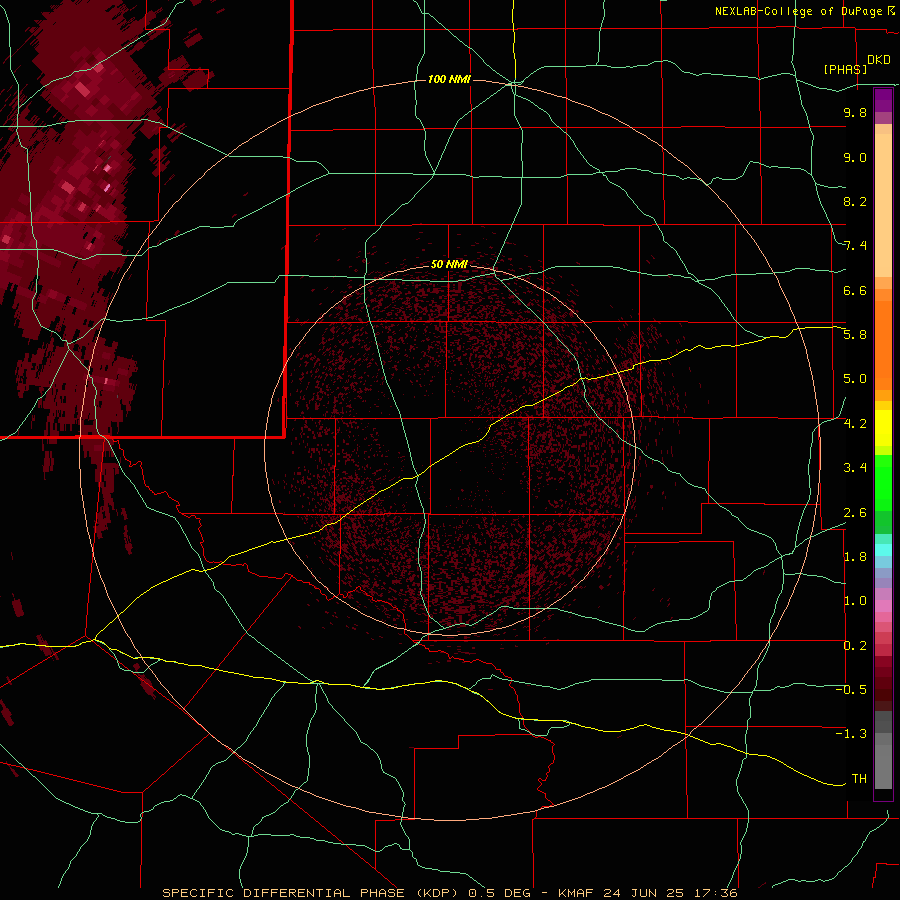Click the bright green segment of color bar
The height and width of the screenshot is (900, 900).
pos(883,481)
